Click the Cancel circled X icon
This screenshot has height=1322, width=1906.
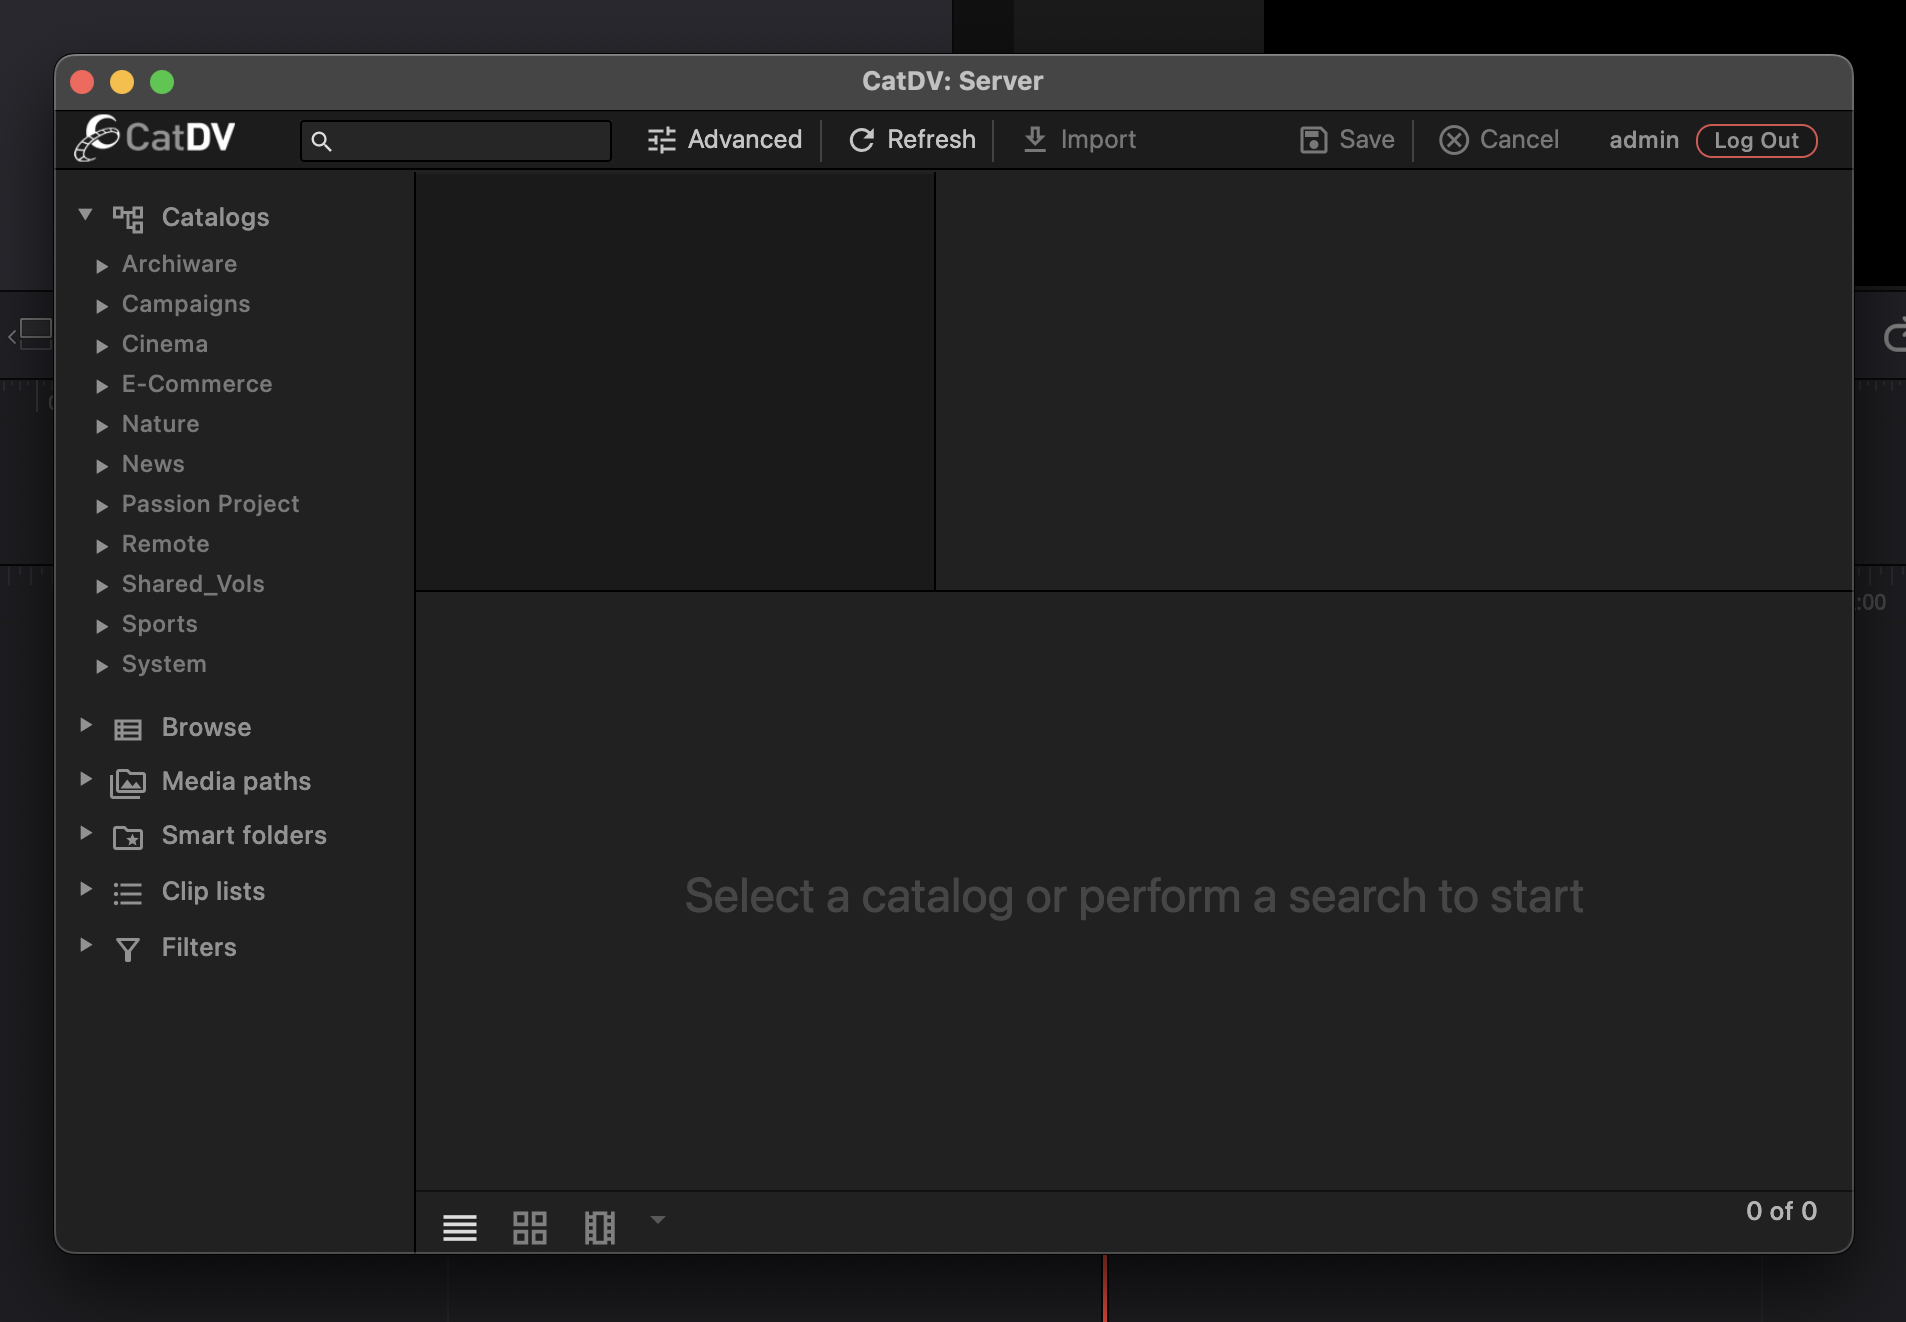point(1453,140)
